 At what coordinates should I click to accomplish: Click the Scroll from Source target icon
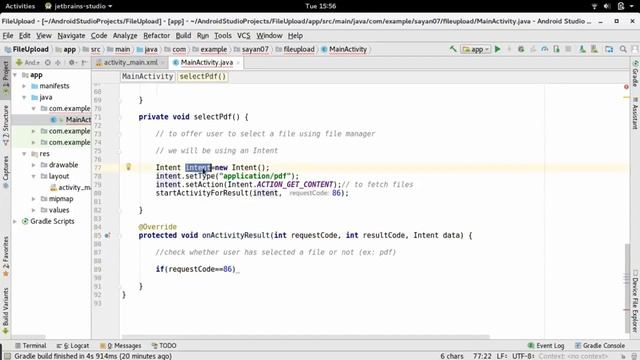point(48,62)
